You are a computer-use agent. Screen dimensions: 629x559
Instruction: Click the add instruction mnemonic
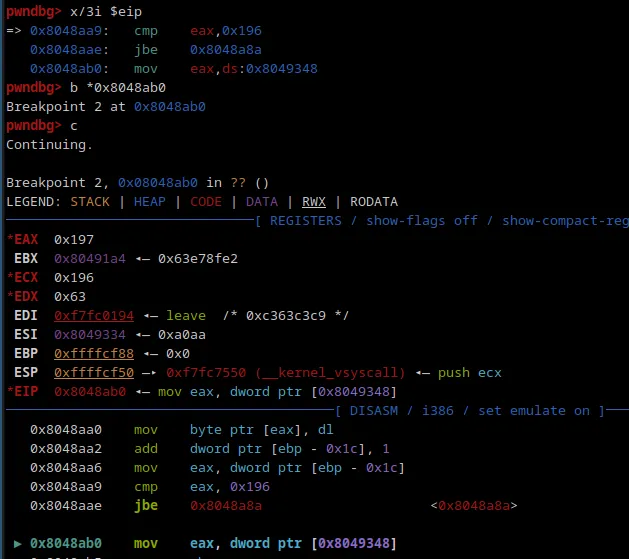pos(146,449)
